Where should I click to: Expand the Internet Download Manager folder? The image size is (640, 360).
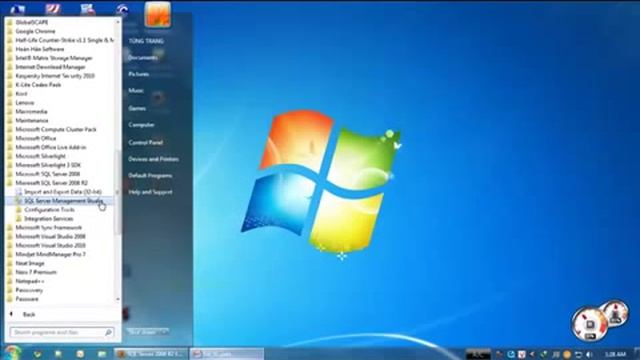[x=50, y=67]
